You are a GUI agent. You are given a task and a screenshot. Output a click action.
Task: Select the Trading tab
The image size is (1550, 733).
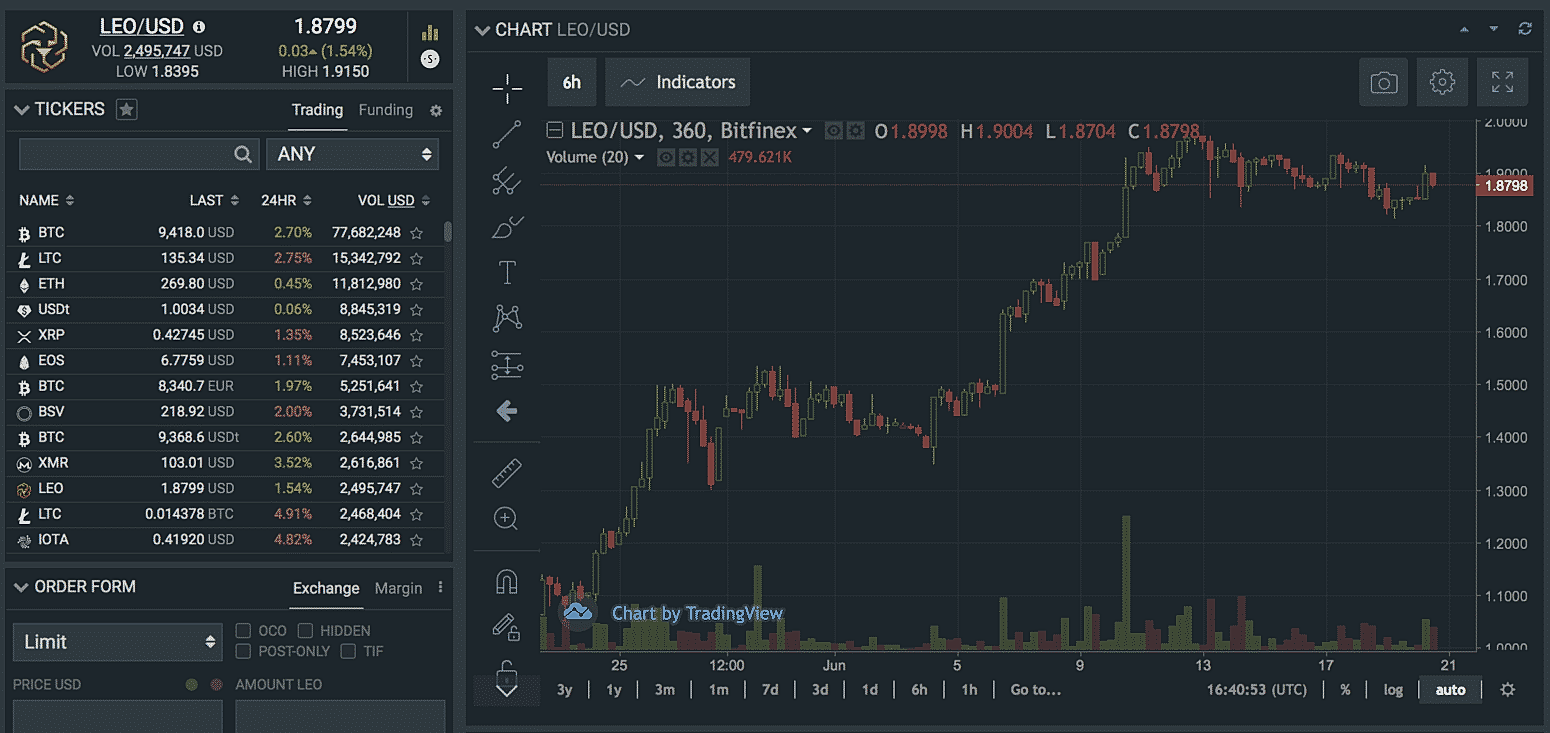pyautogui.click(x=317, y=110)
